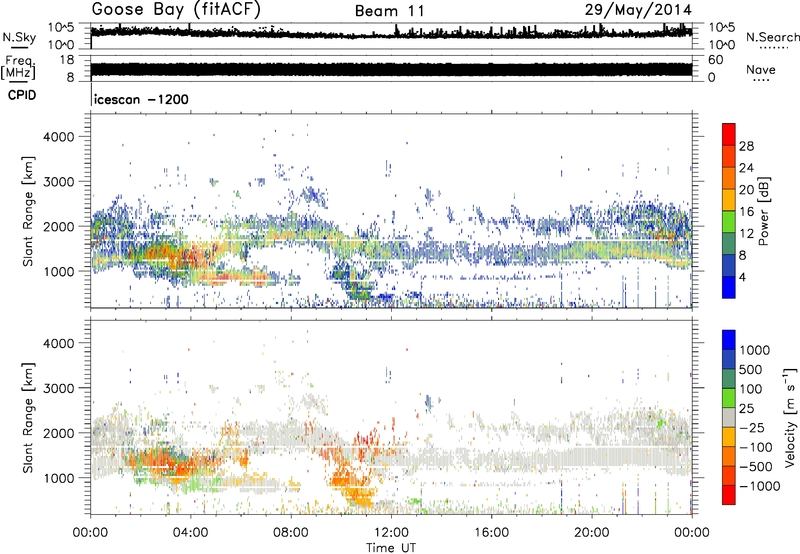Click the 'Freq. [MHz]' label
This screenshot has height=554, width=800.
click(x=18, y=67)
